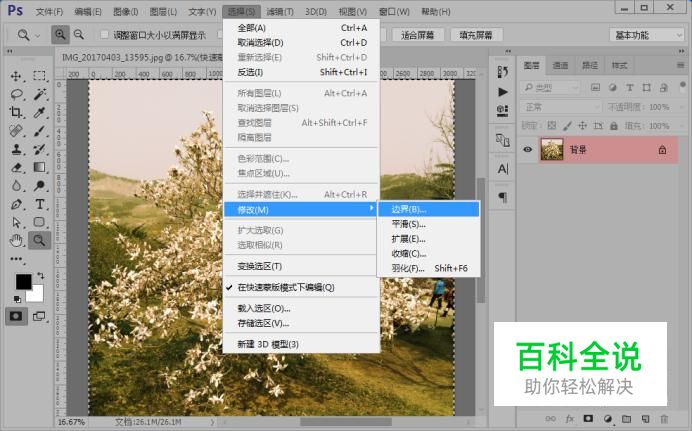The image size is (692, 431).
Task: Click the 填充屏幕 button
Action: tap(476, 35)
